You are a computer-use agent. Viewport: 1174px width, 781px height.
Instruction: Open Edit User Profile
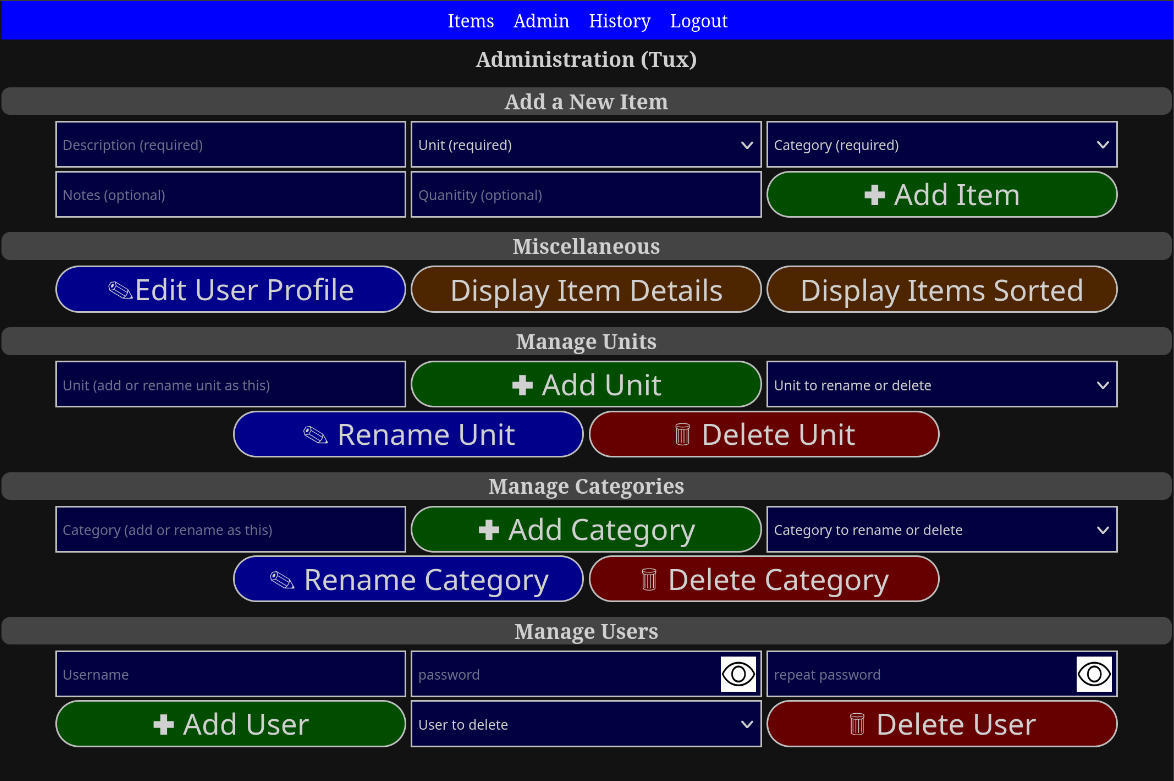[231, 290]
